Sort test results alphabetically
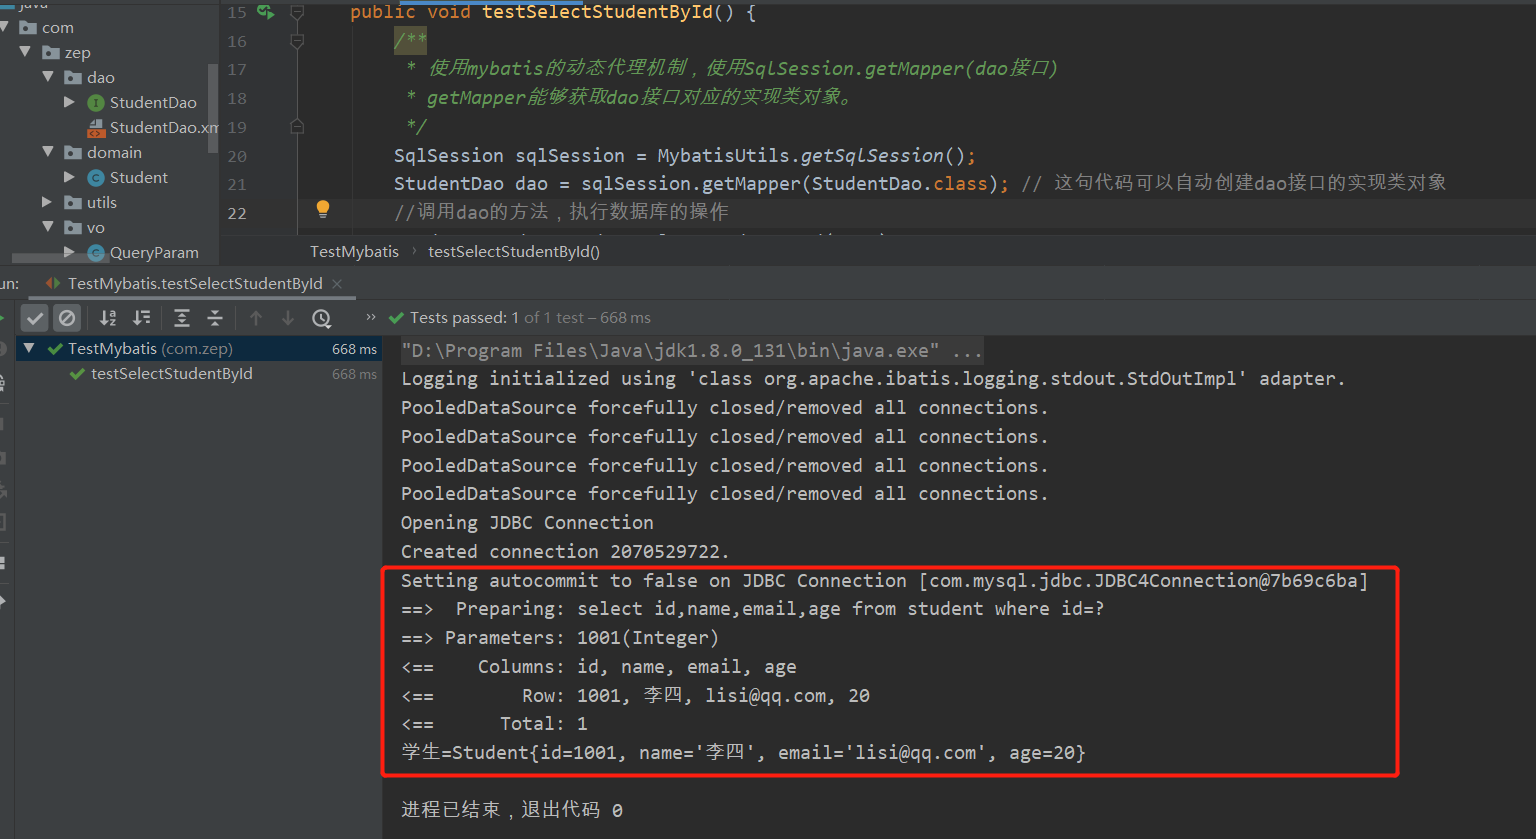 (108, 318)
